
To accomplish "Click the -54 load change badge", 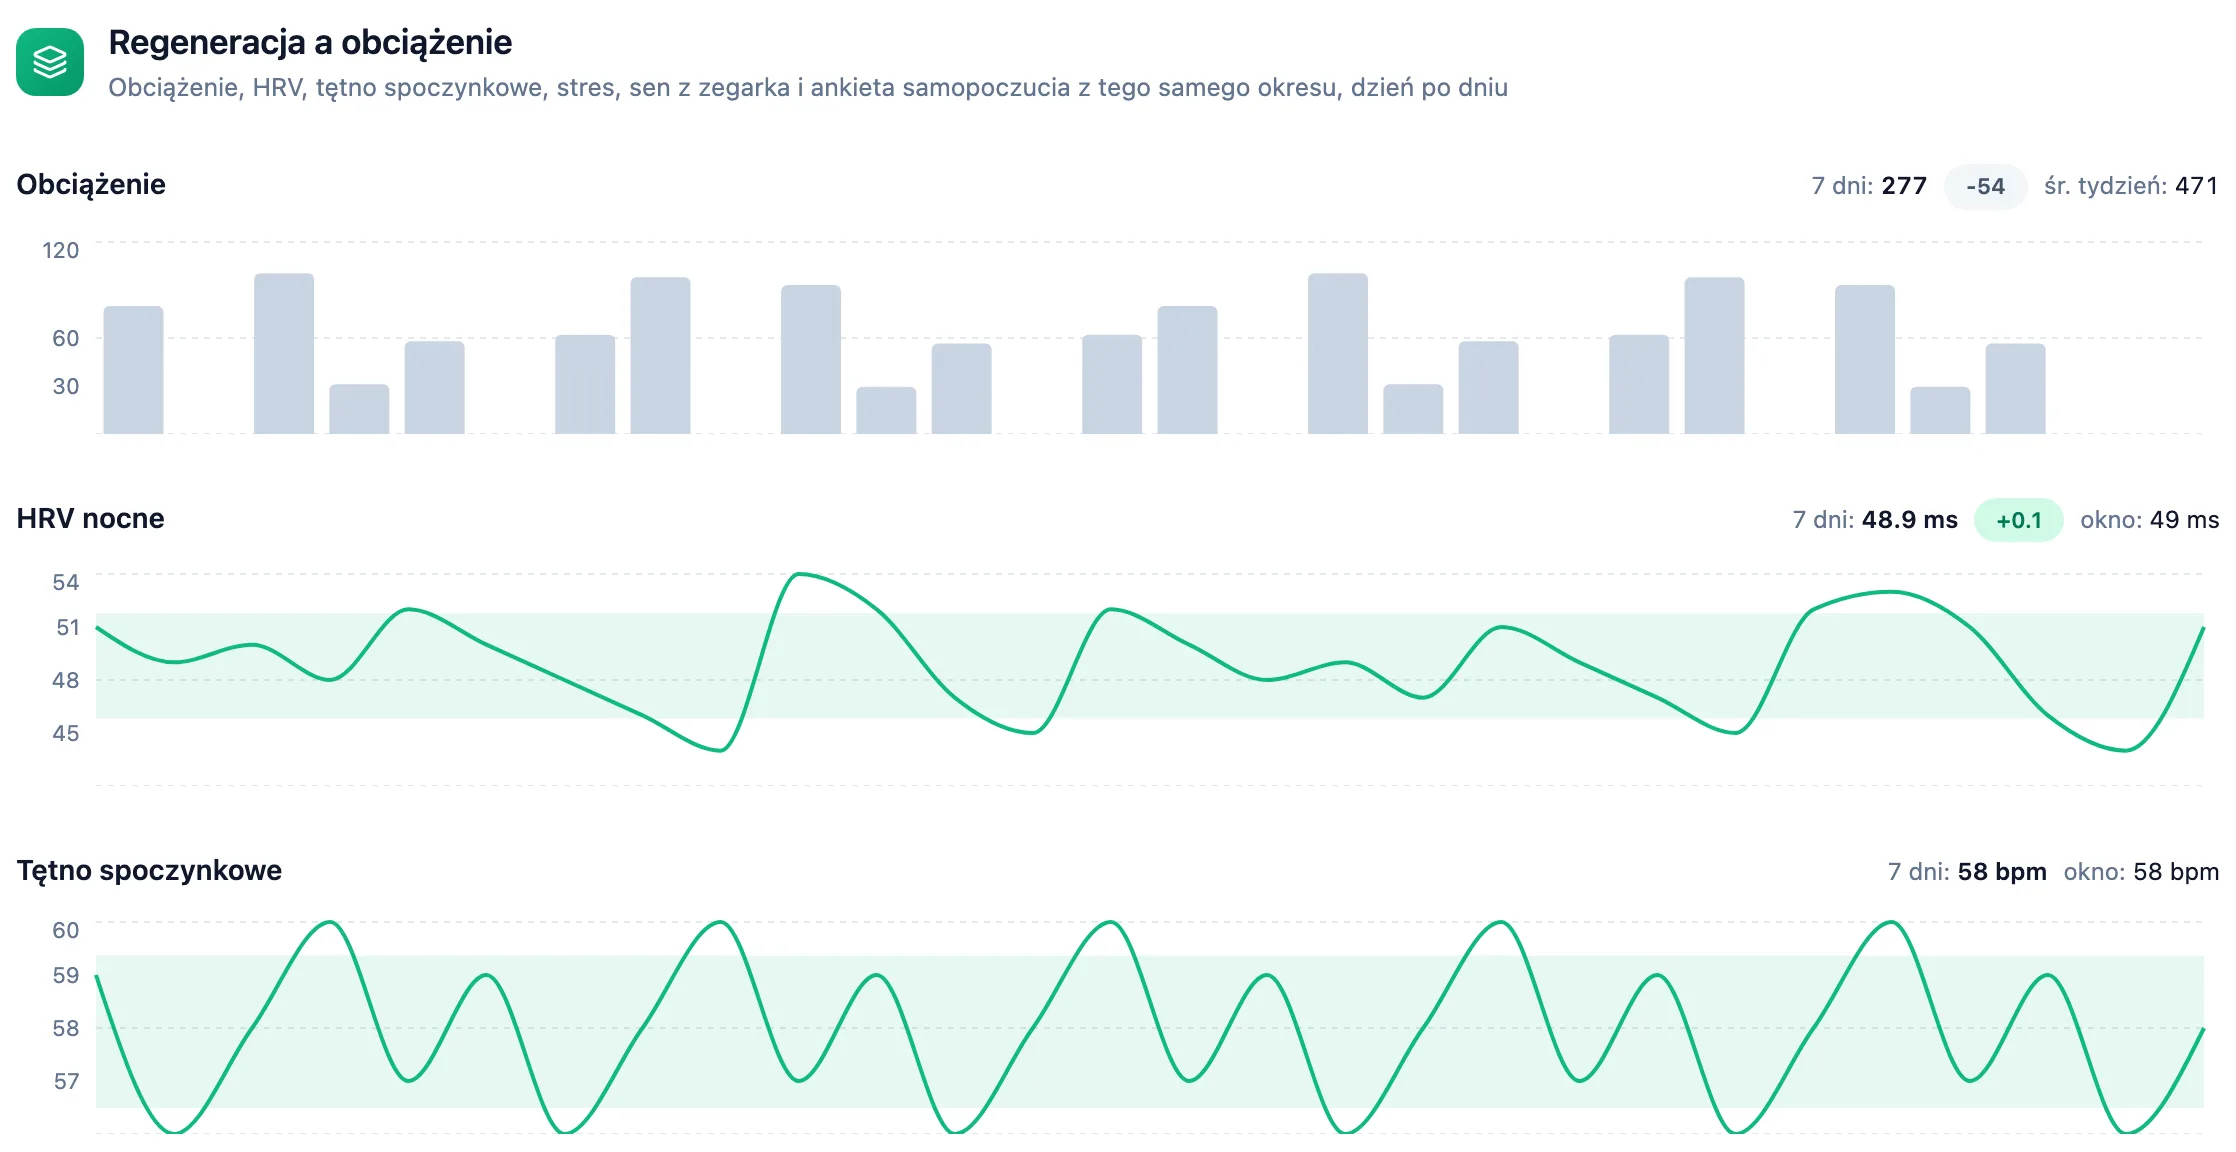I will click(1985, 187).
